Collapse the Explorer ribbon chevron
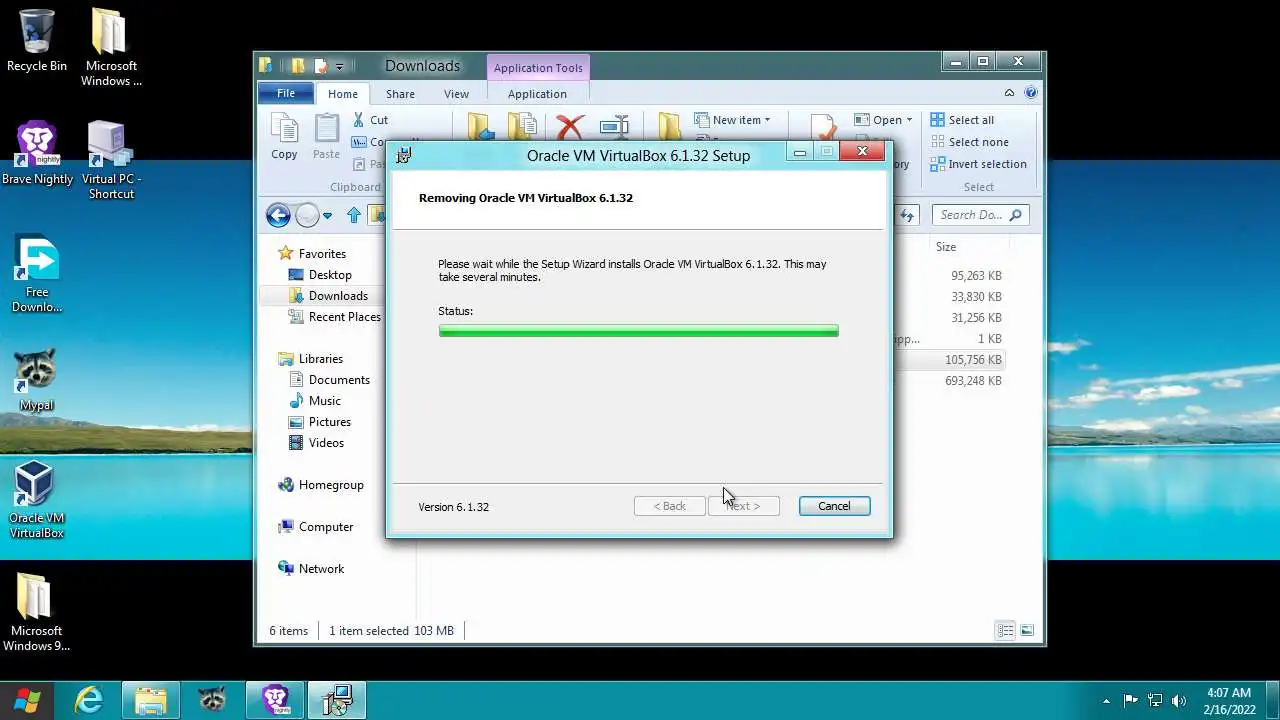1280x720 pixels. [1010, 93]
